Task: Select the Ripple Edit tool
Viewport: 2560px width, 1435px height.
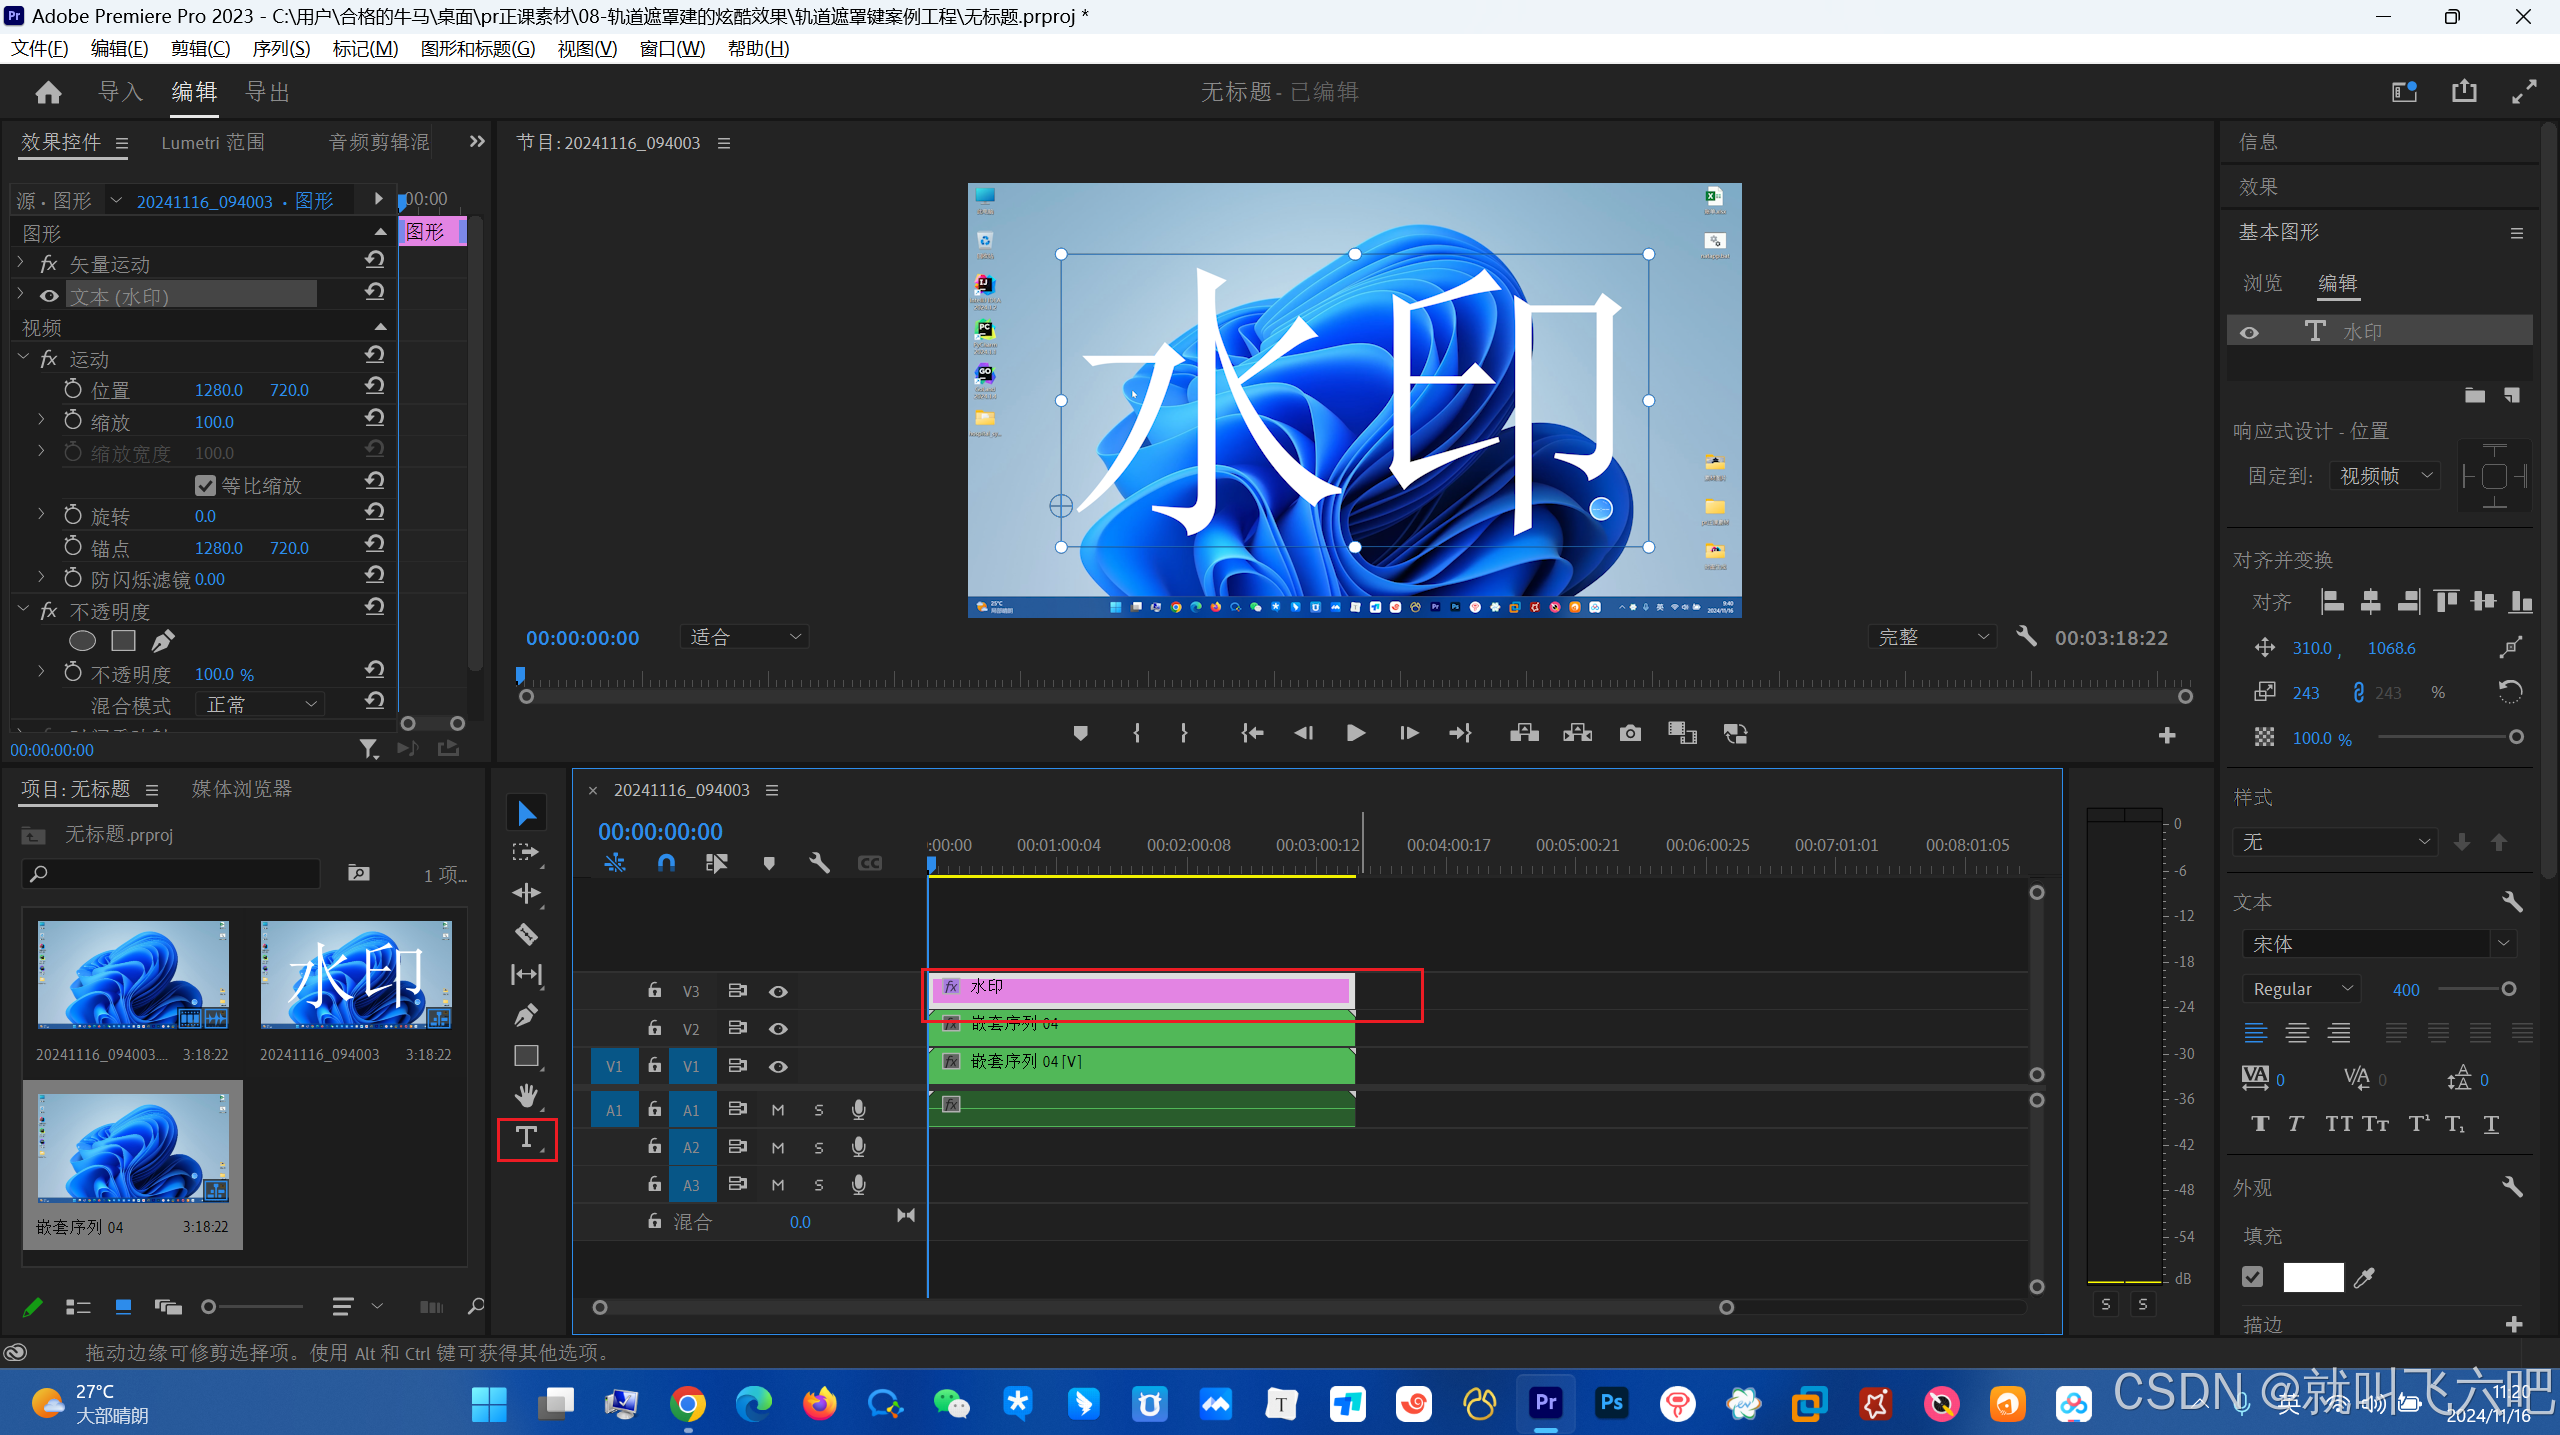Action: tap(526, 893)
